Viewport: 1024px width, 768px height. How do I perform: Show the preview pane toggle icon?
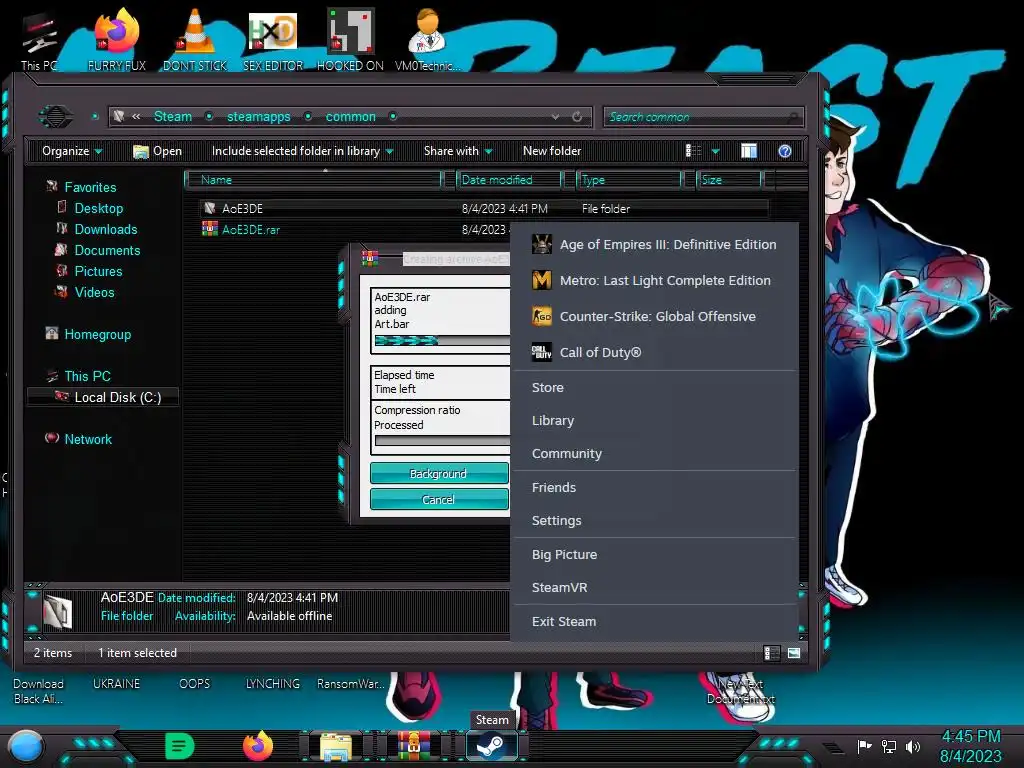(x=748, y=151)
